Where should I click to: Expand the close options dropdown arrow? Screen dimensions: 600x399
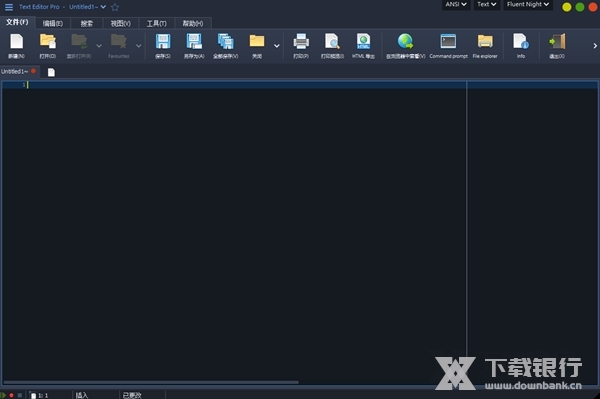[277, 46]
